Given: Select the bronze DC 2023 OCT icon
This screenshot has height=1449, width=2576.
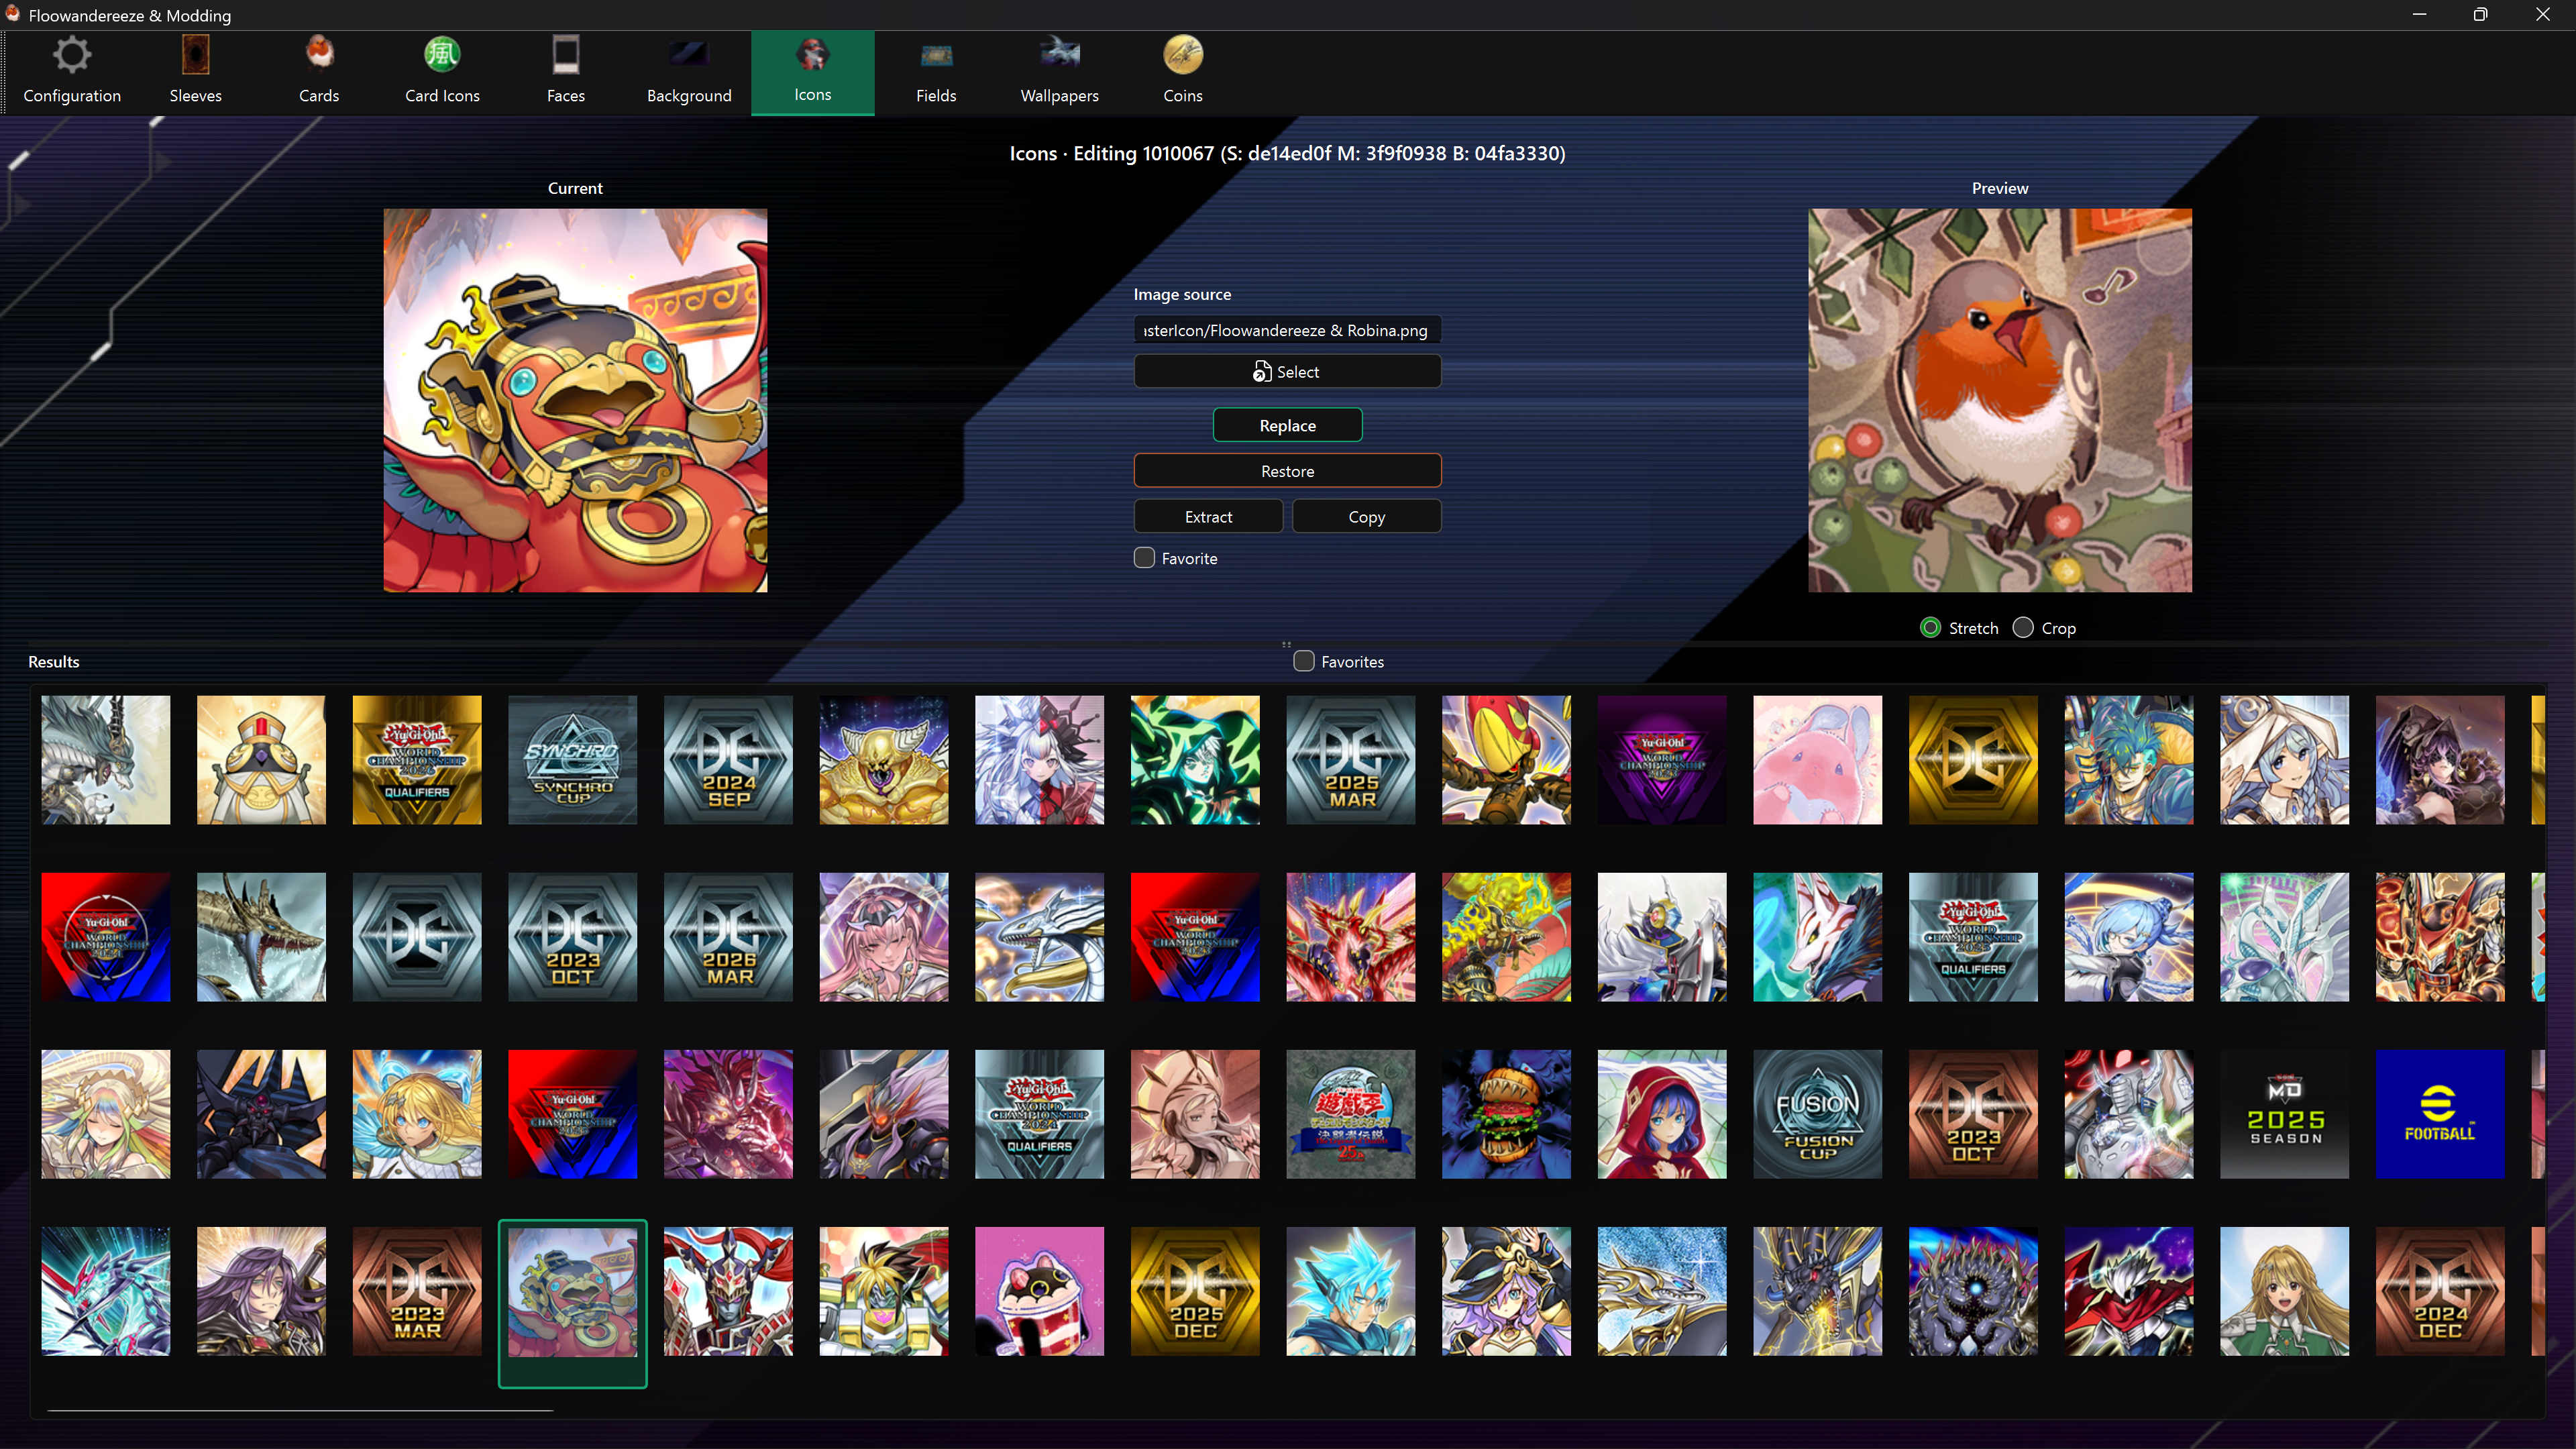Looking at the screenshot, I should (x=1973, y=1114).
